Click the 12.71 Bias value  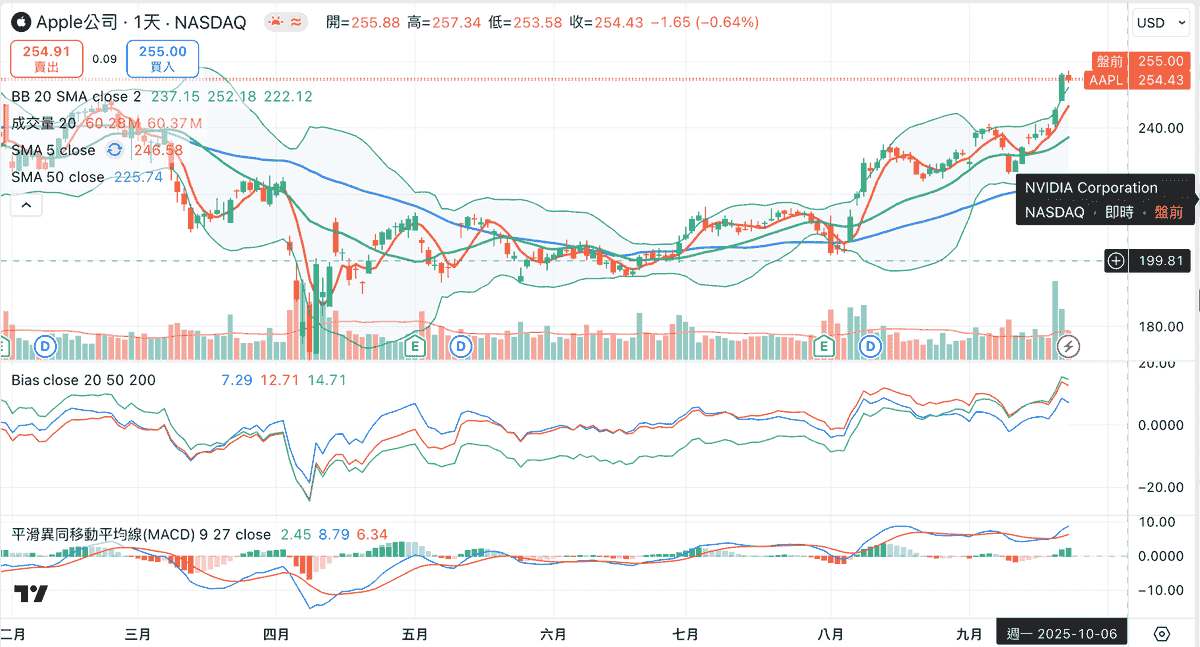pos(280,380)
